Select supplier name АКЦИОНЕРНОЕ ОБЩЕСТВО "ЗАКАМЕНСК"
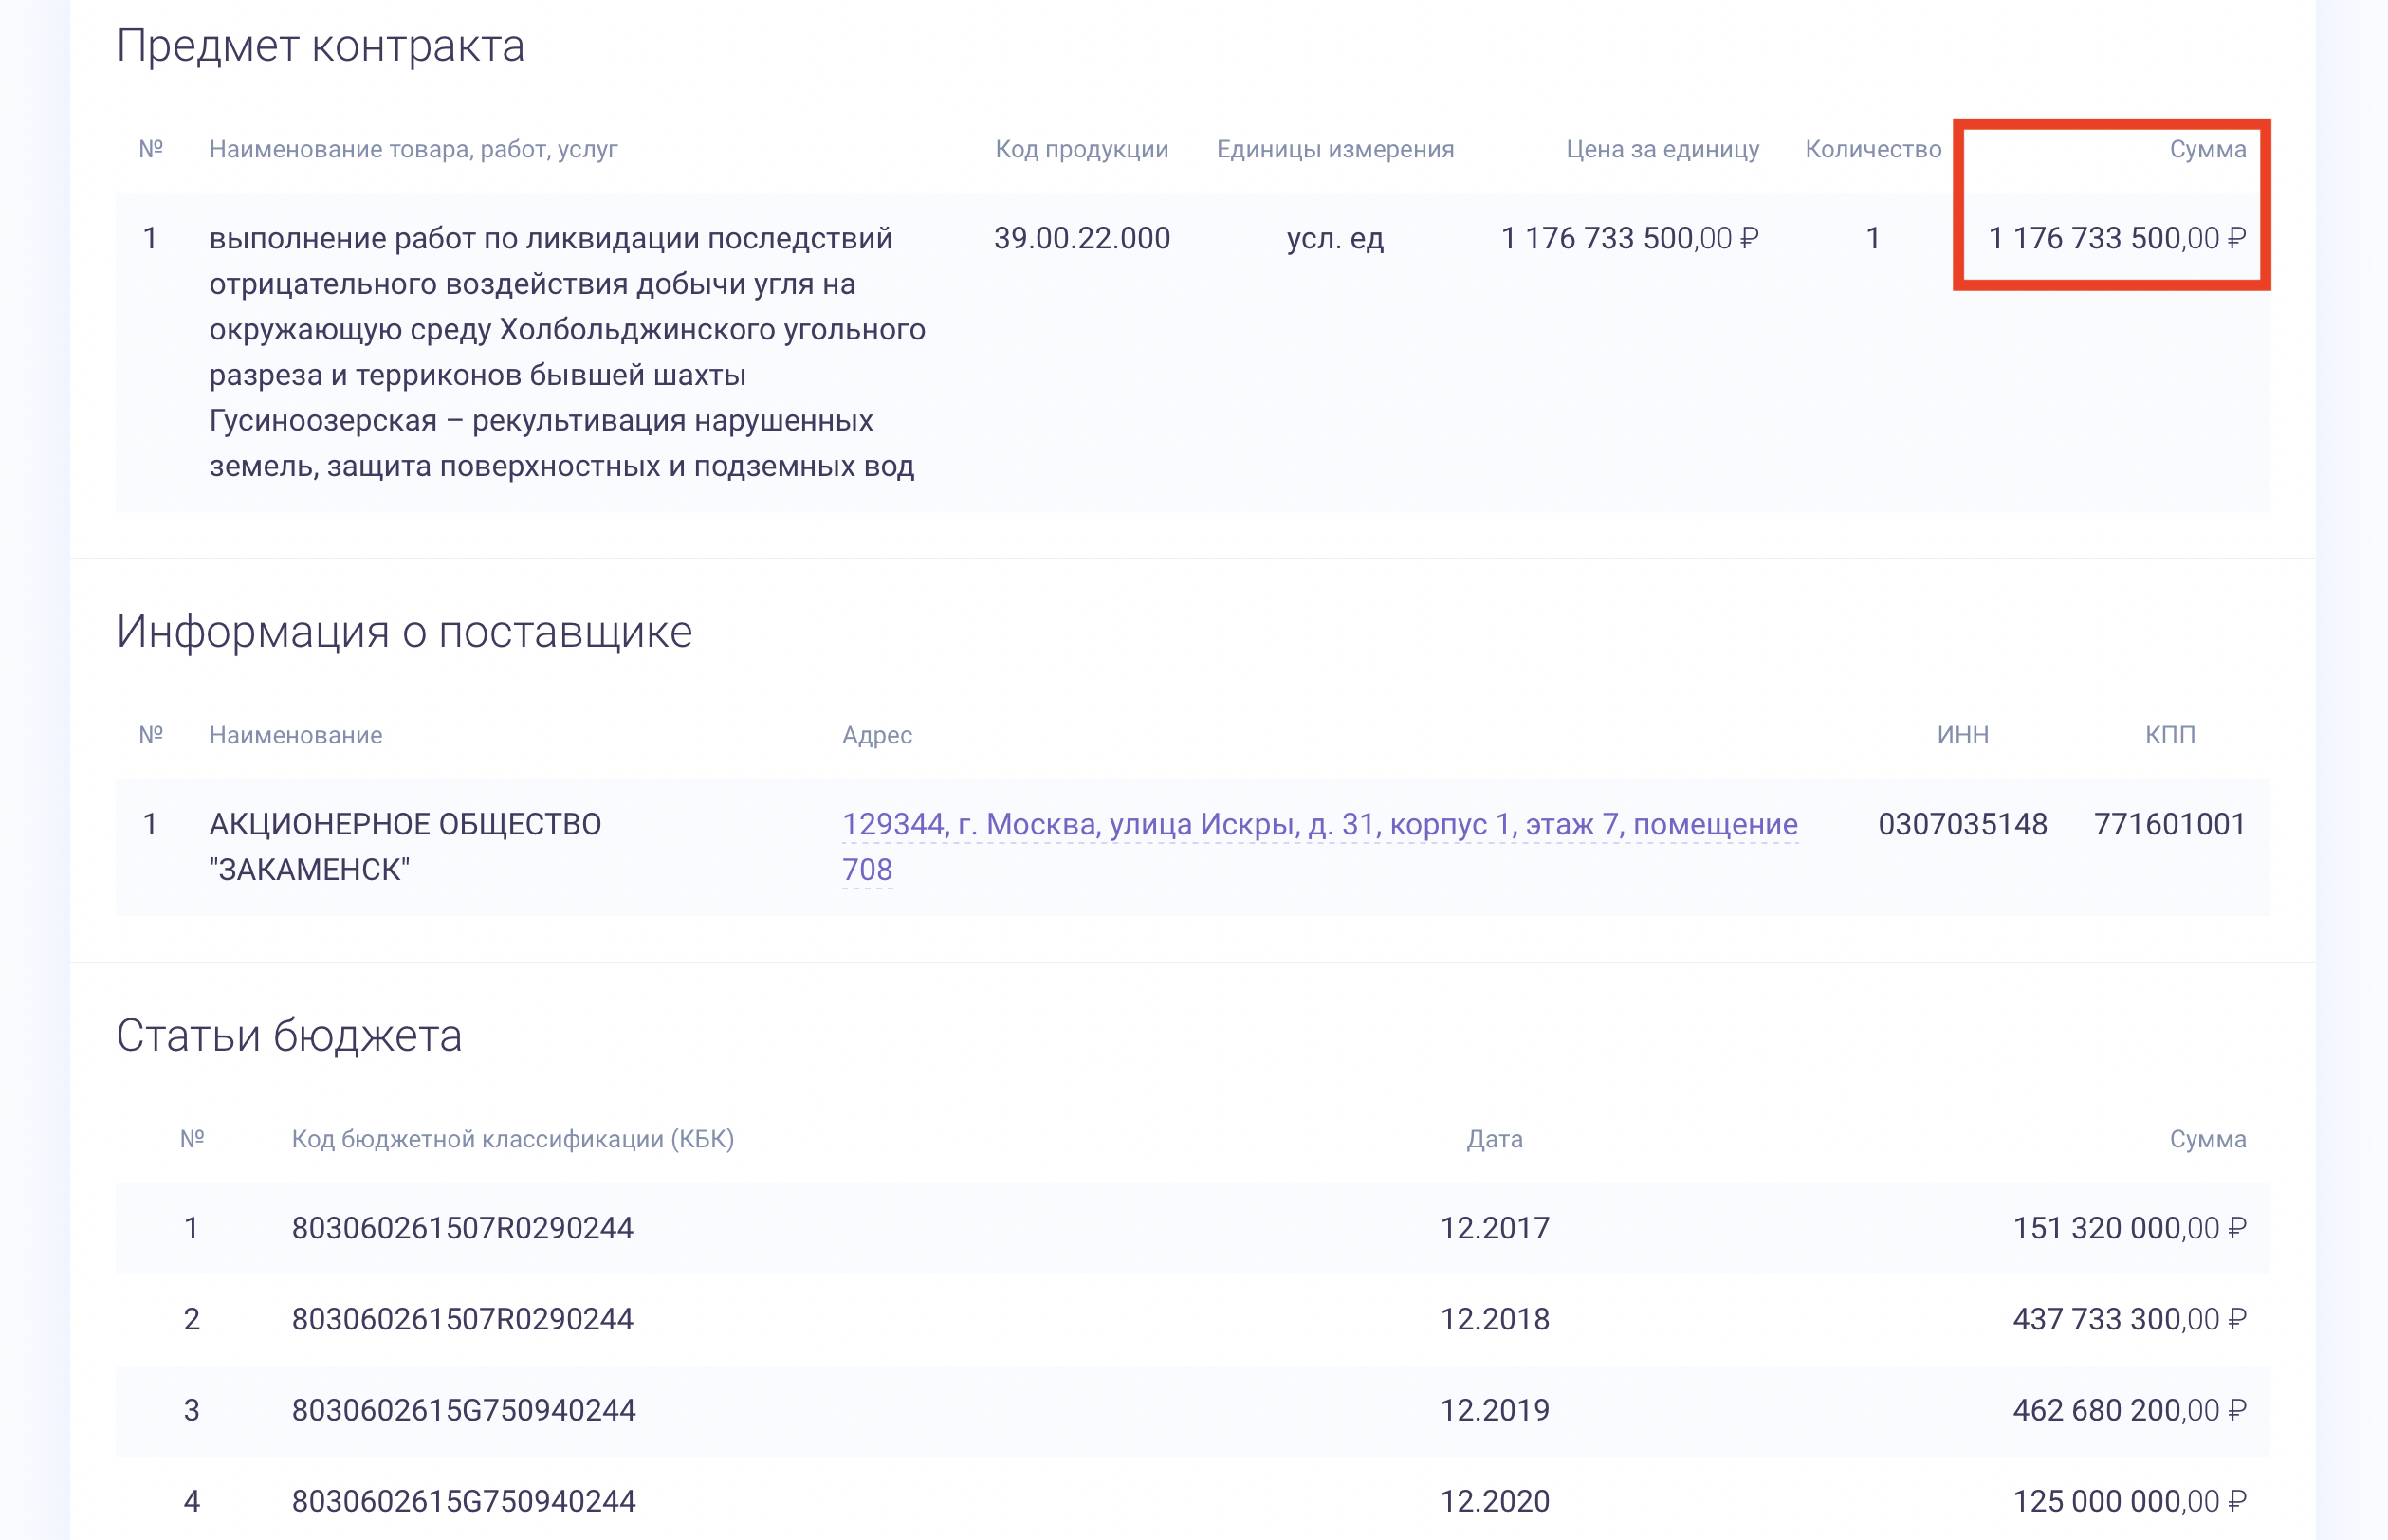This screenshot has height=1540, width=2388. tap(405, 846)
